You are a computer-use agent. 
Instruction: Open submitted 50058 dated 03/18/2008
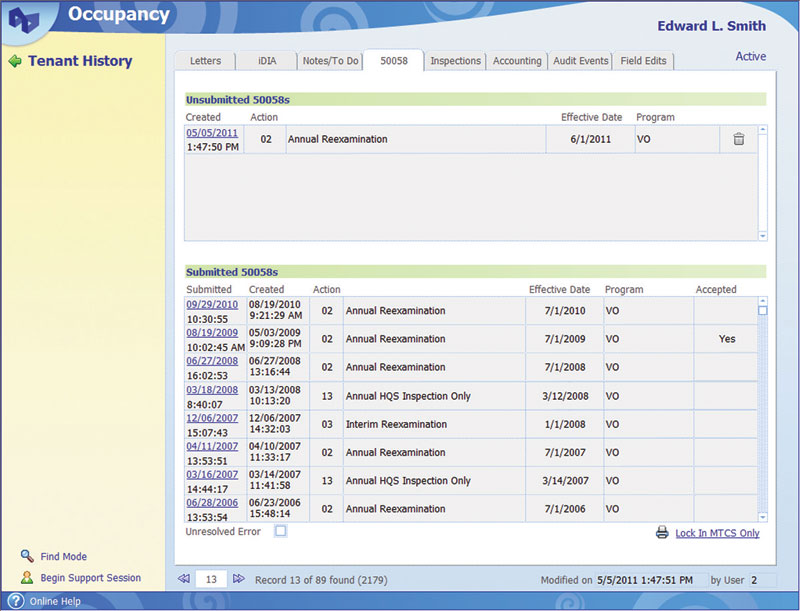pos(212,390)
